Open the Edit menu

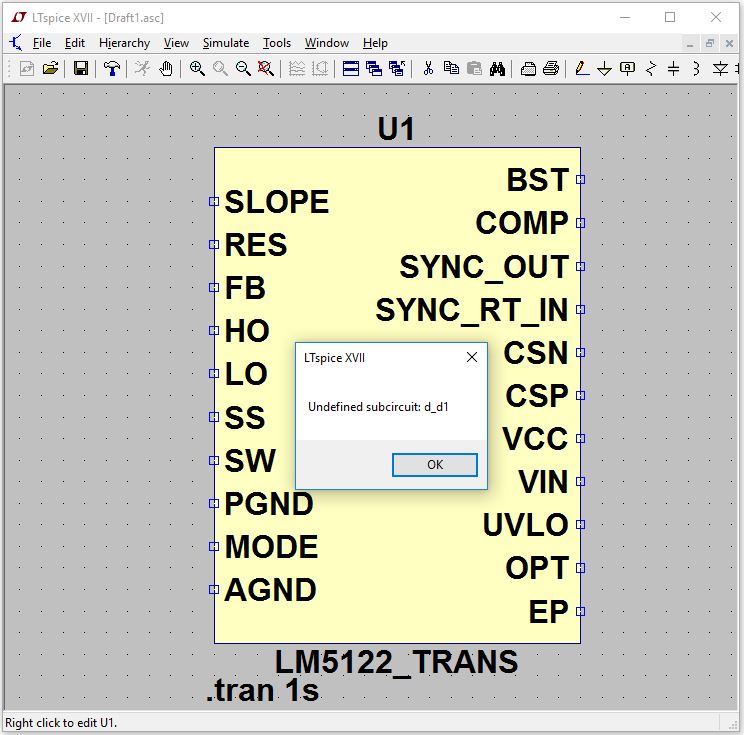point(74,43)
